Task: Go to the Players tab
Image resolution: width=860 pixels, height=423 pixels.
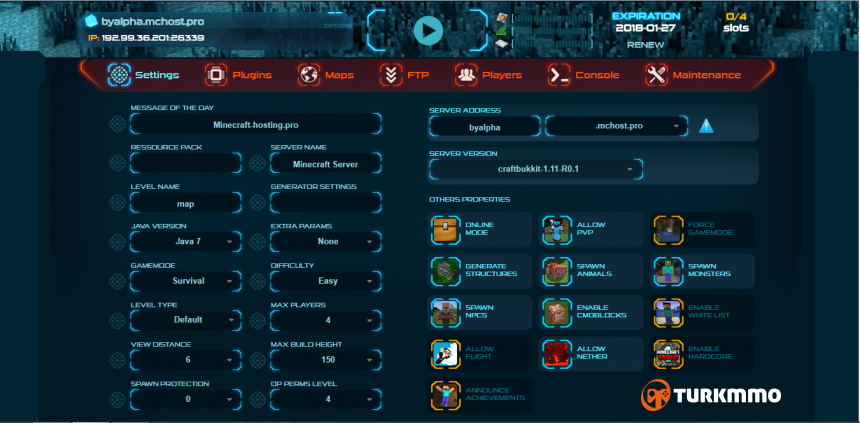Action: (x=488, y=75)
